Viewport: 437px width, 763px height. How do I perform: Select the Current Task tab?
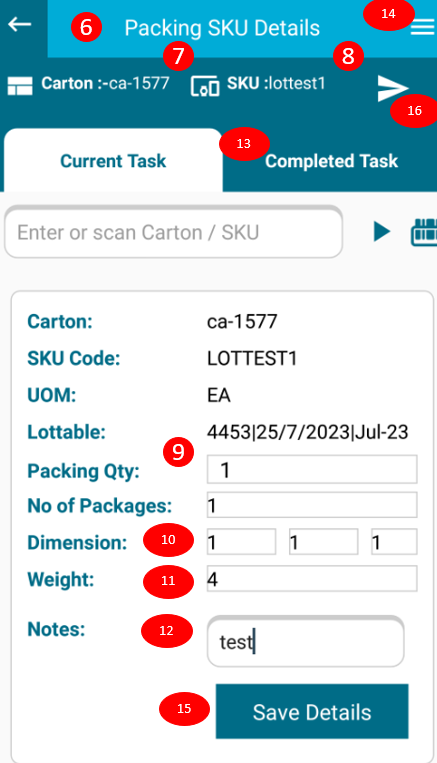113,161
